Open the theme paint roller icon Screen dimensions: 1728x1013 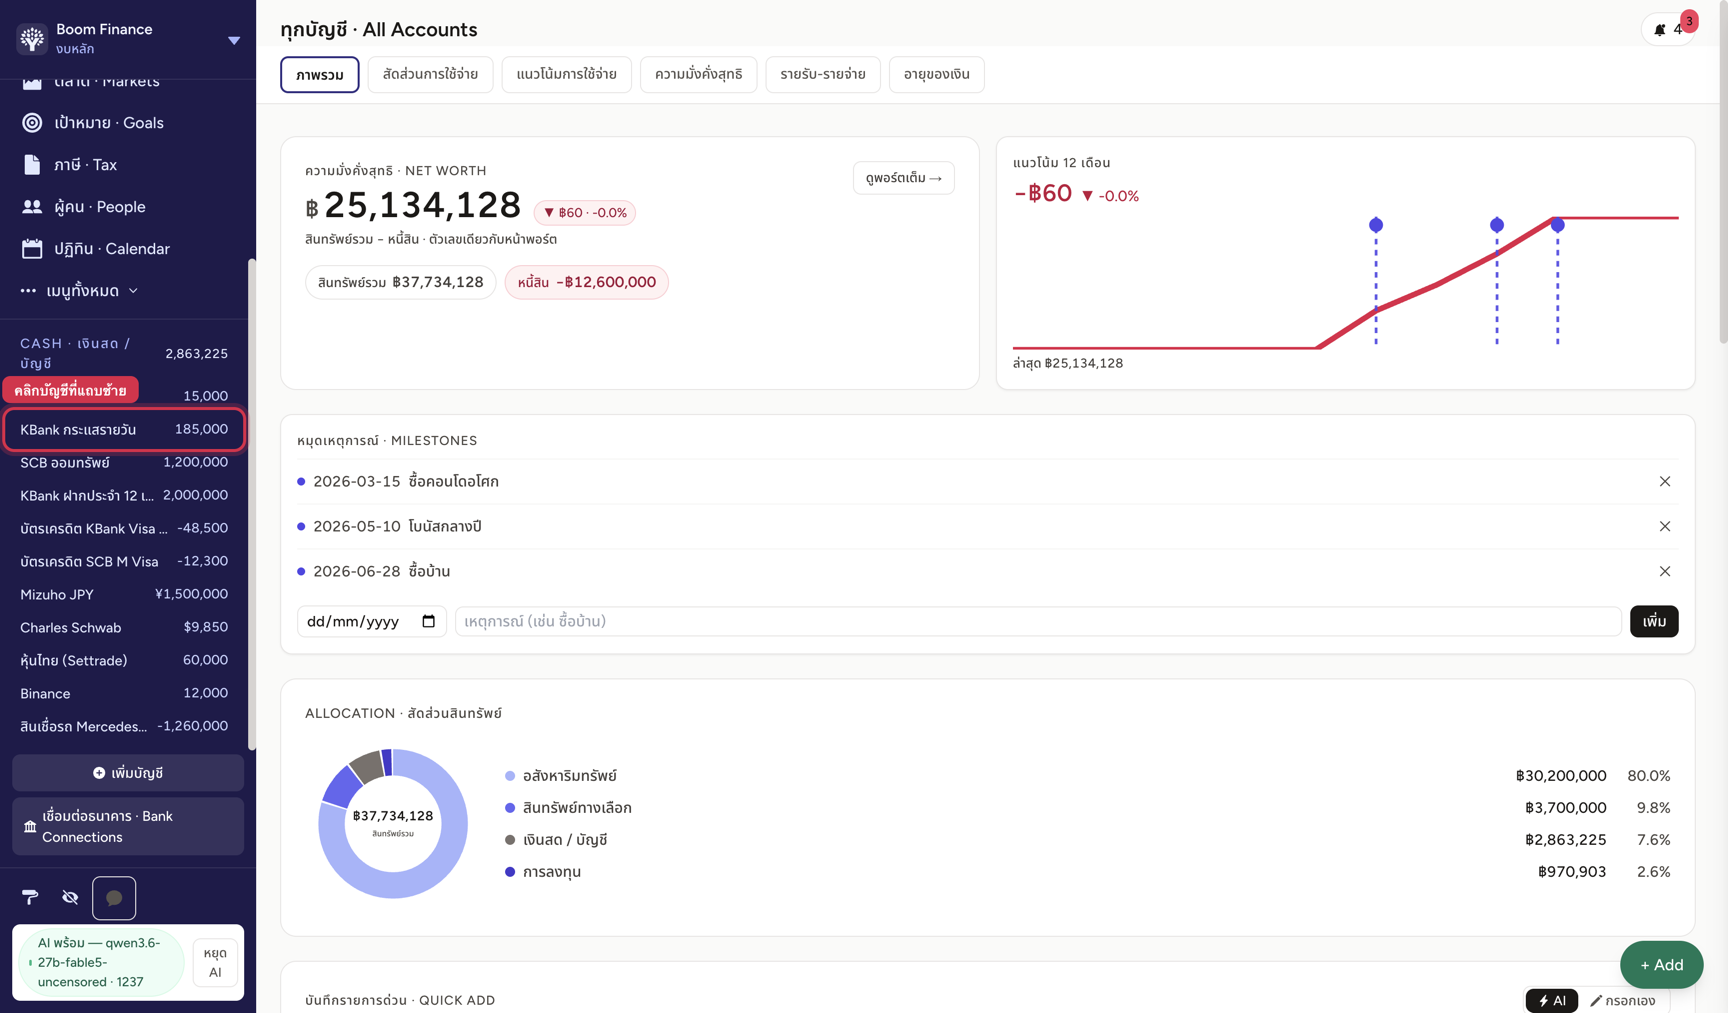(30, 898)
